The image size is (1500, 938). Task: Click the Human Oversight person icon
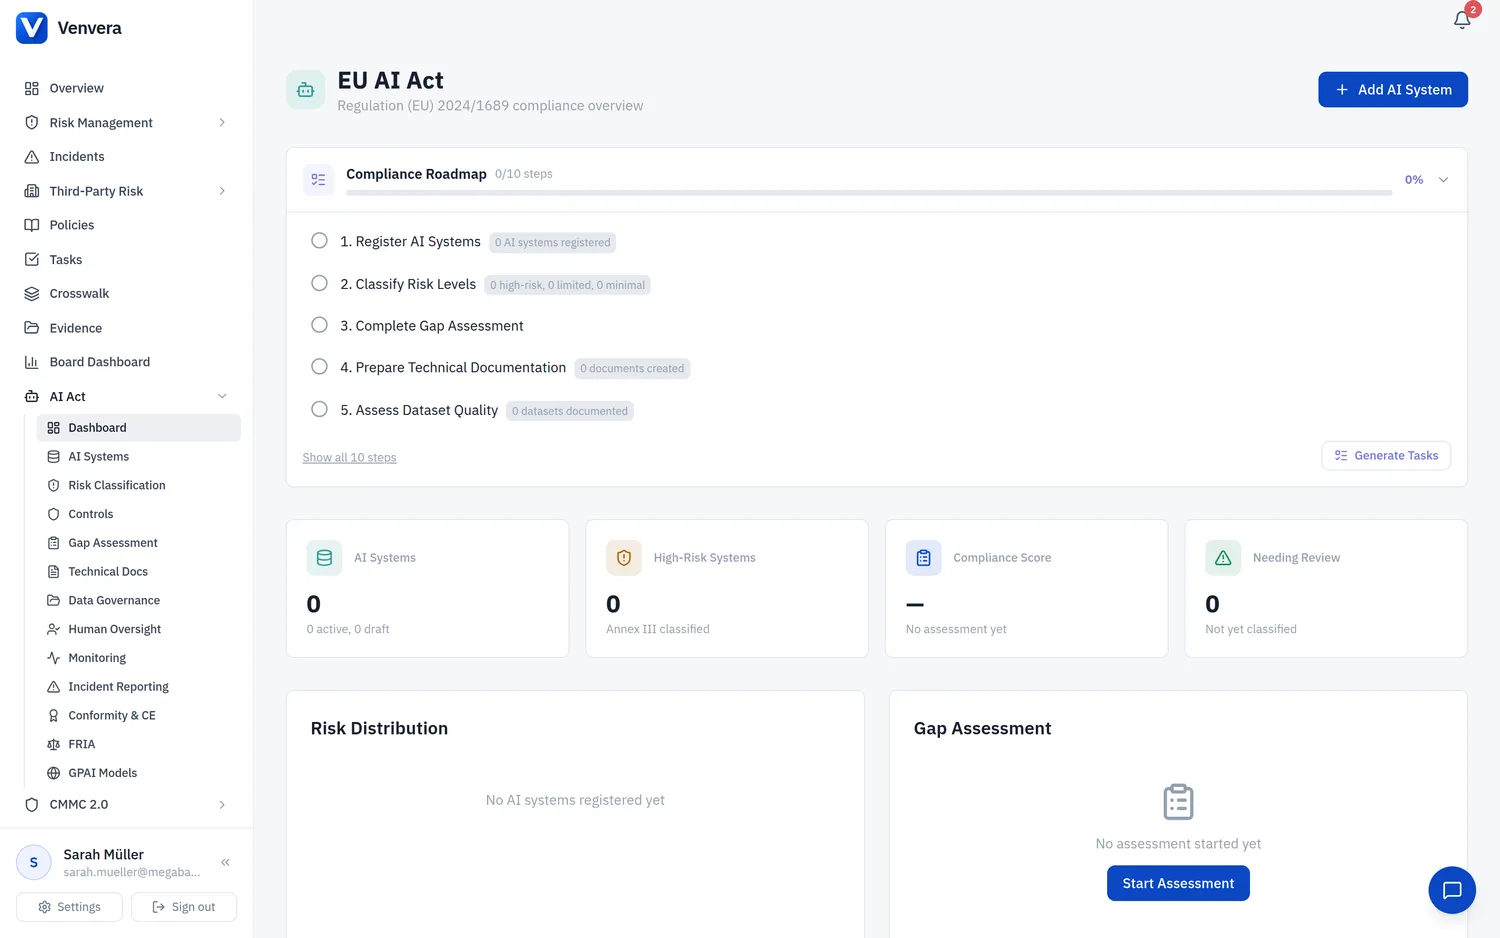54,629
